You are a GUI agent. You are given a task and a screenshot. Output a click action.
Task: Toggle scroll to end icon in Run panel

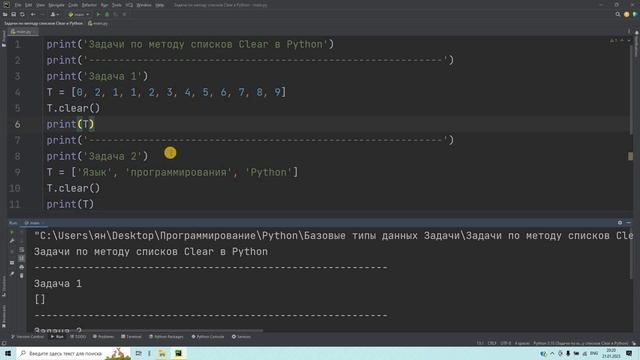click(x=22, y=258)
